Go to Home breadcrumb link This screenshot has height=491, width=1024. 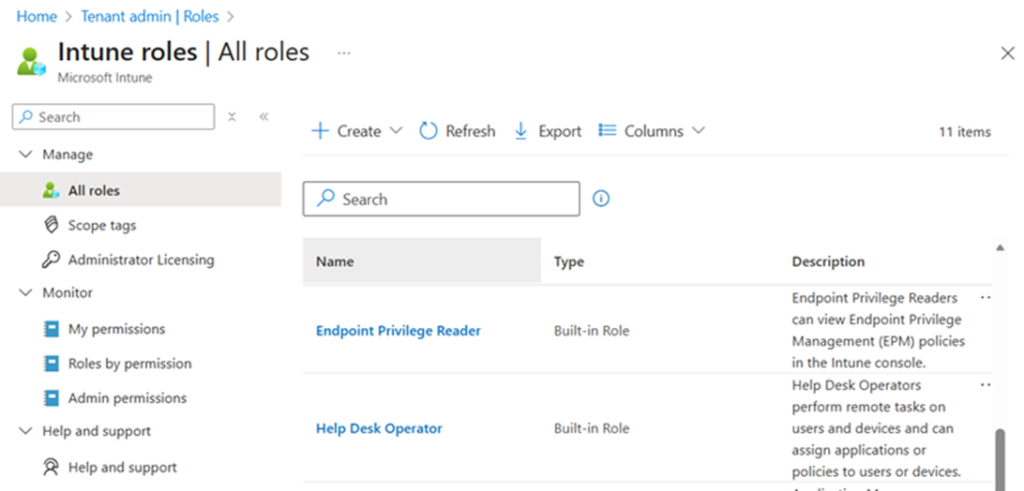36,17
